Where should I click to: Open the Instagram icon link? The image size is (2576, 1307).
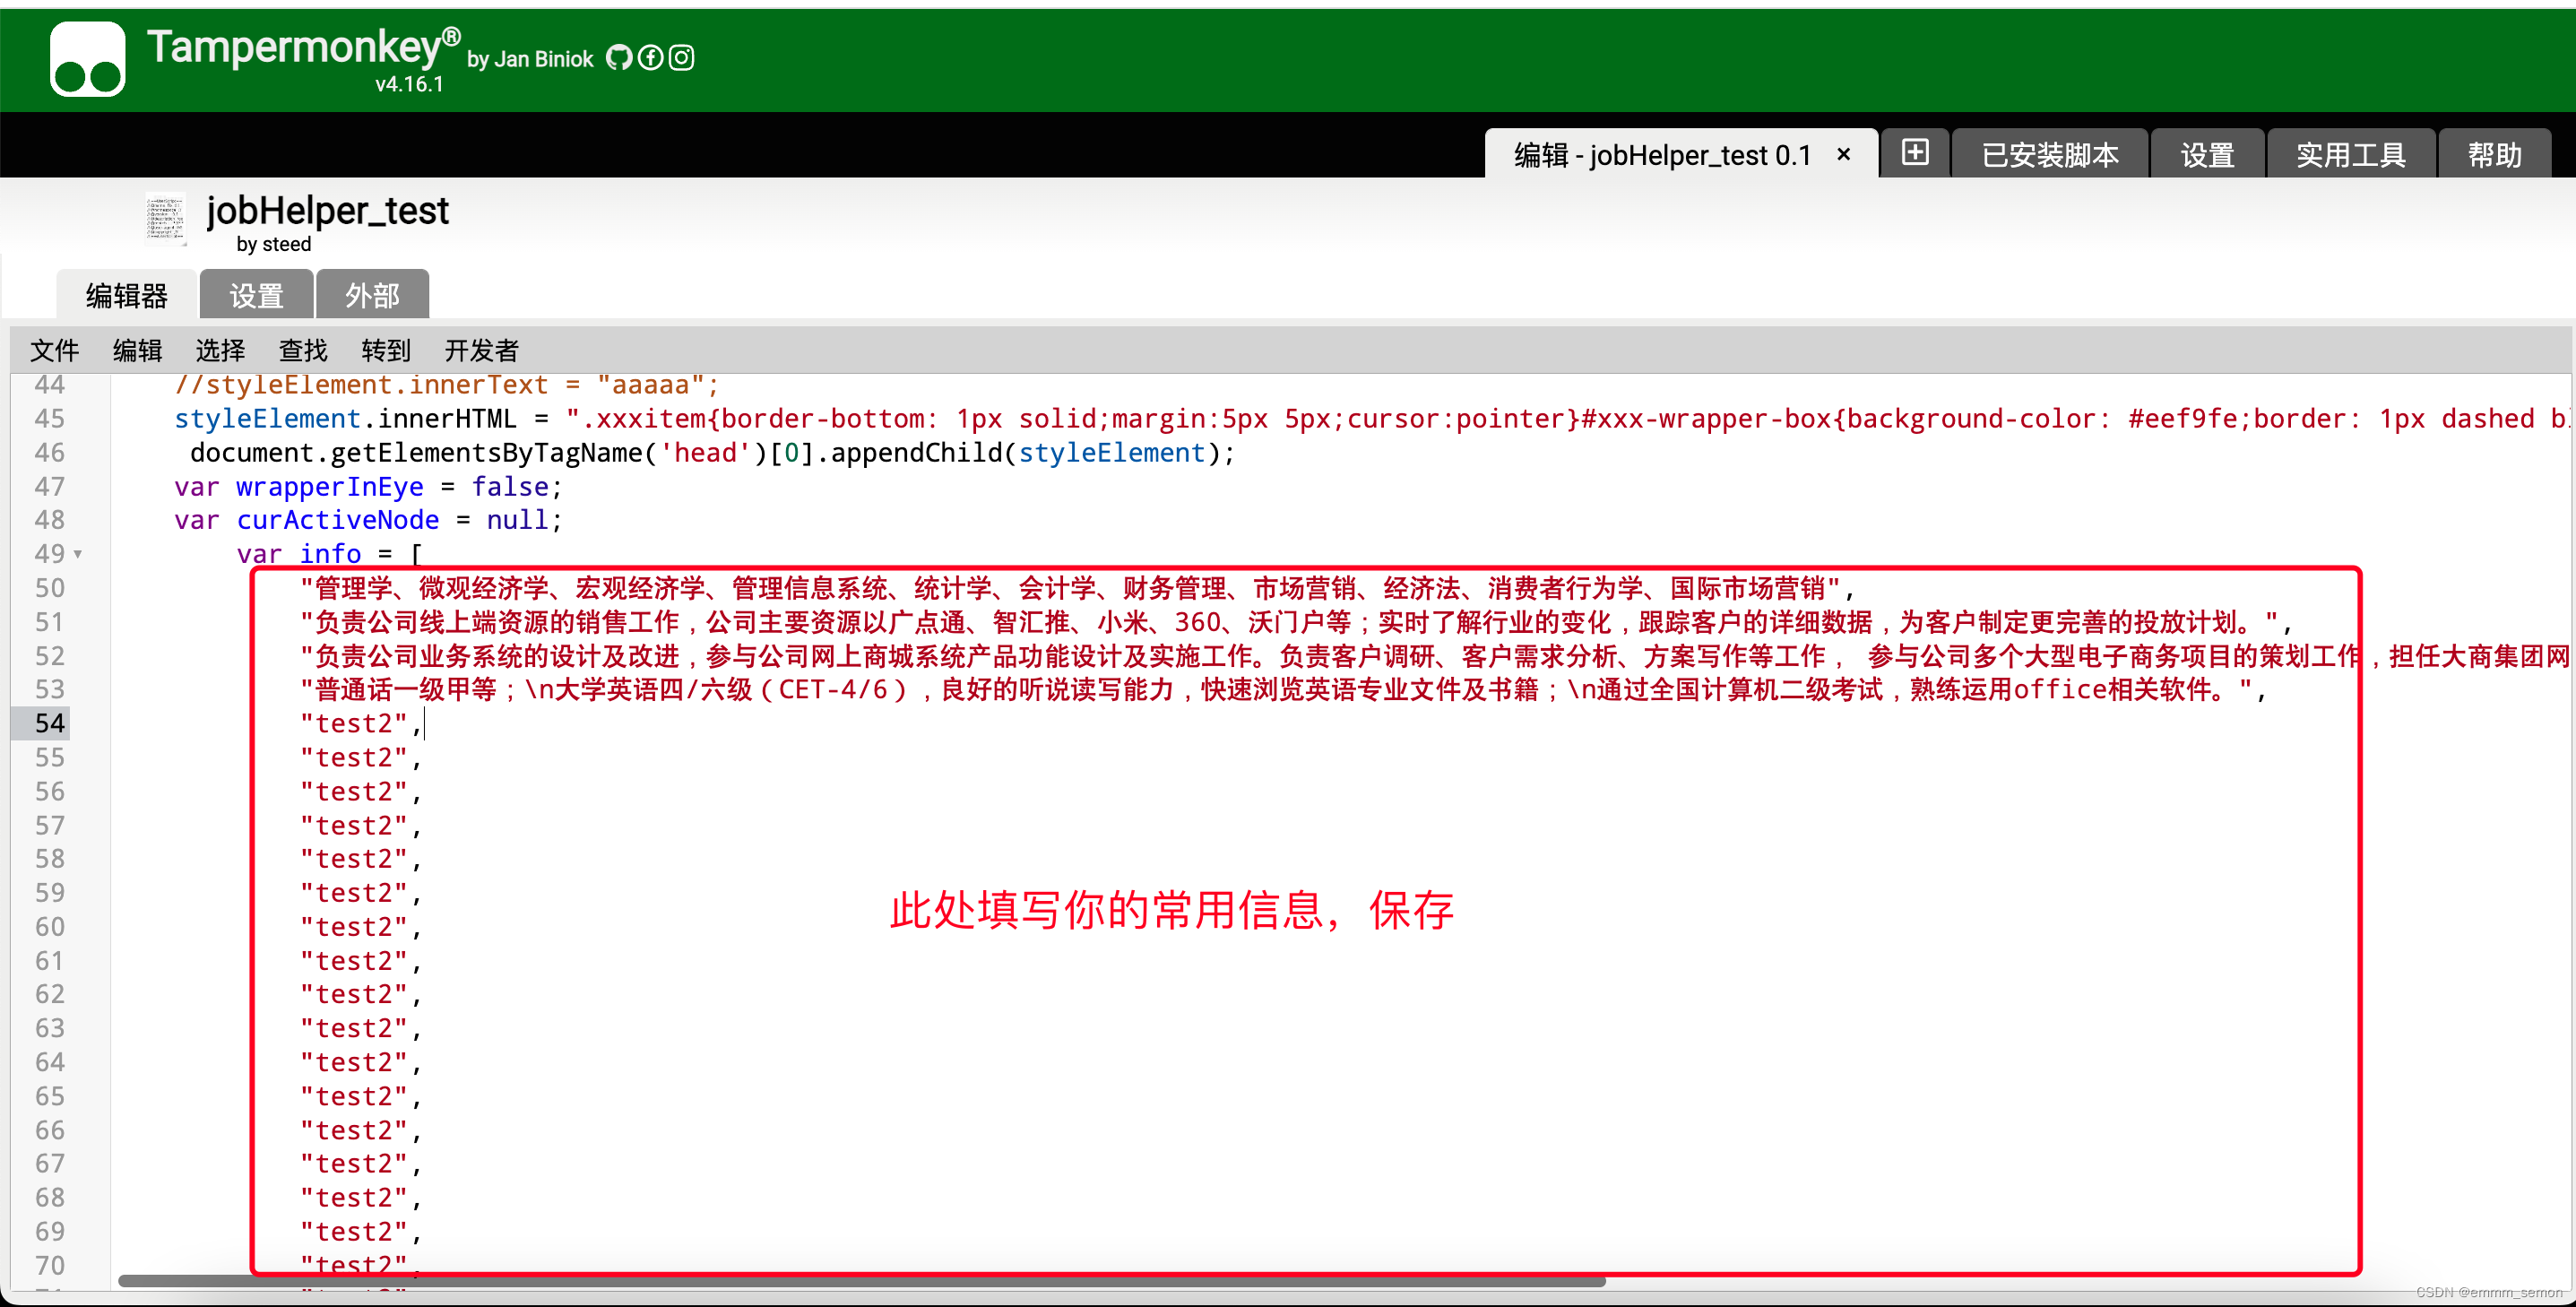click(682, 58)
